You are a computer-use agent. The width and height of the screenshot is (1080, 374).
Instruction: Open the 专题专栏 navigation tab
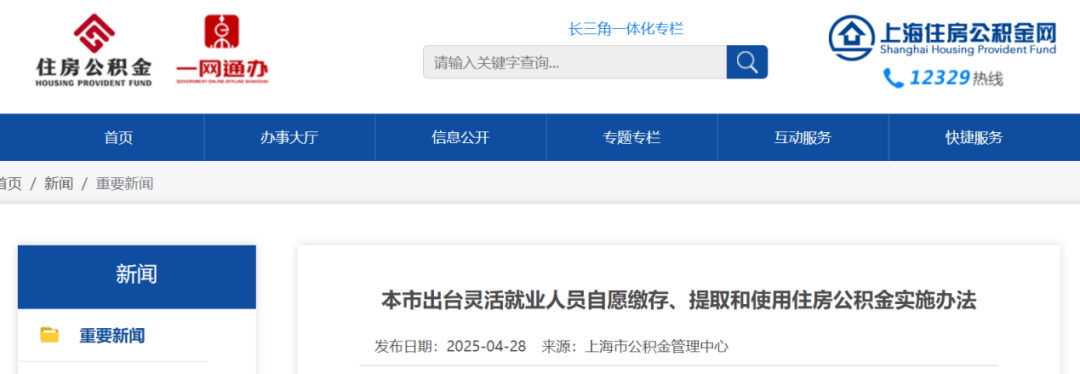point(632,138)
